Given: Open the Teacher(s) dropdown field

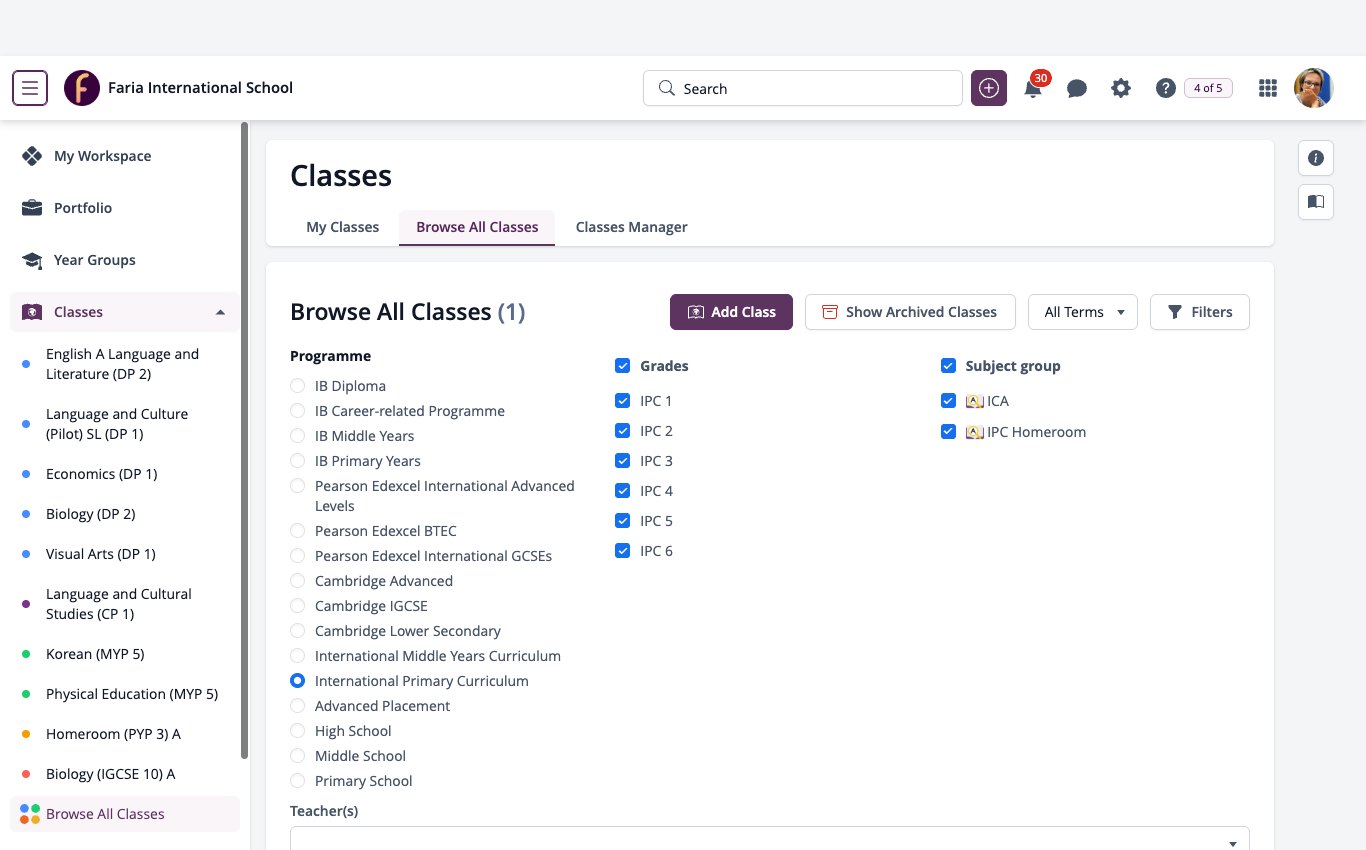Looking at the screenshot, I should pos(770,838).
